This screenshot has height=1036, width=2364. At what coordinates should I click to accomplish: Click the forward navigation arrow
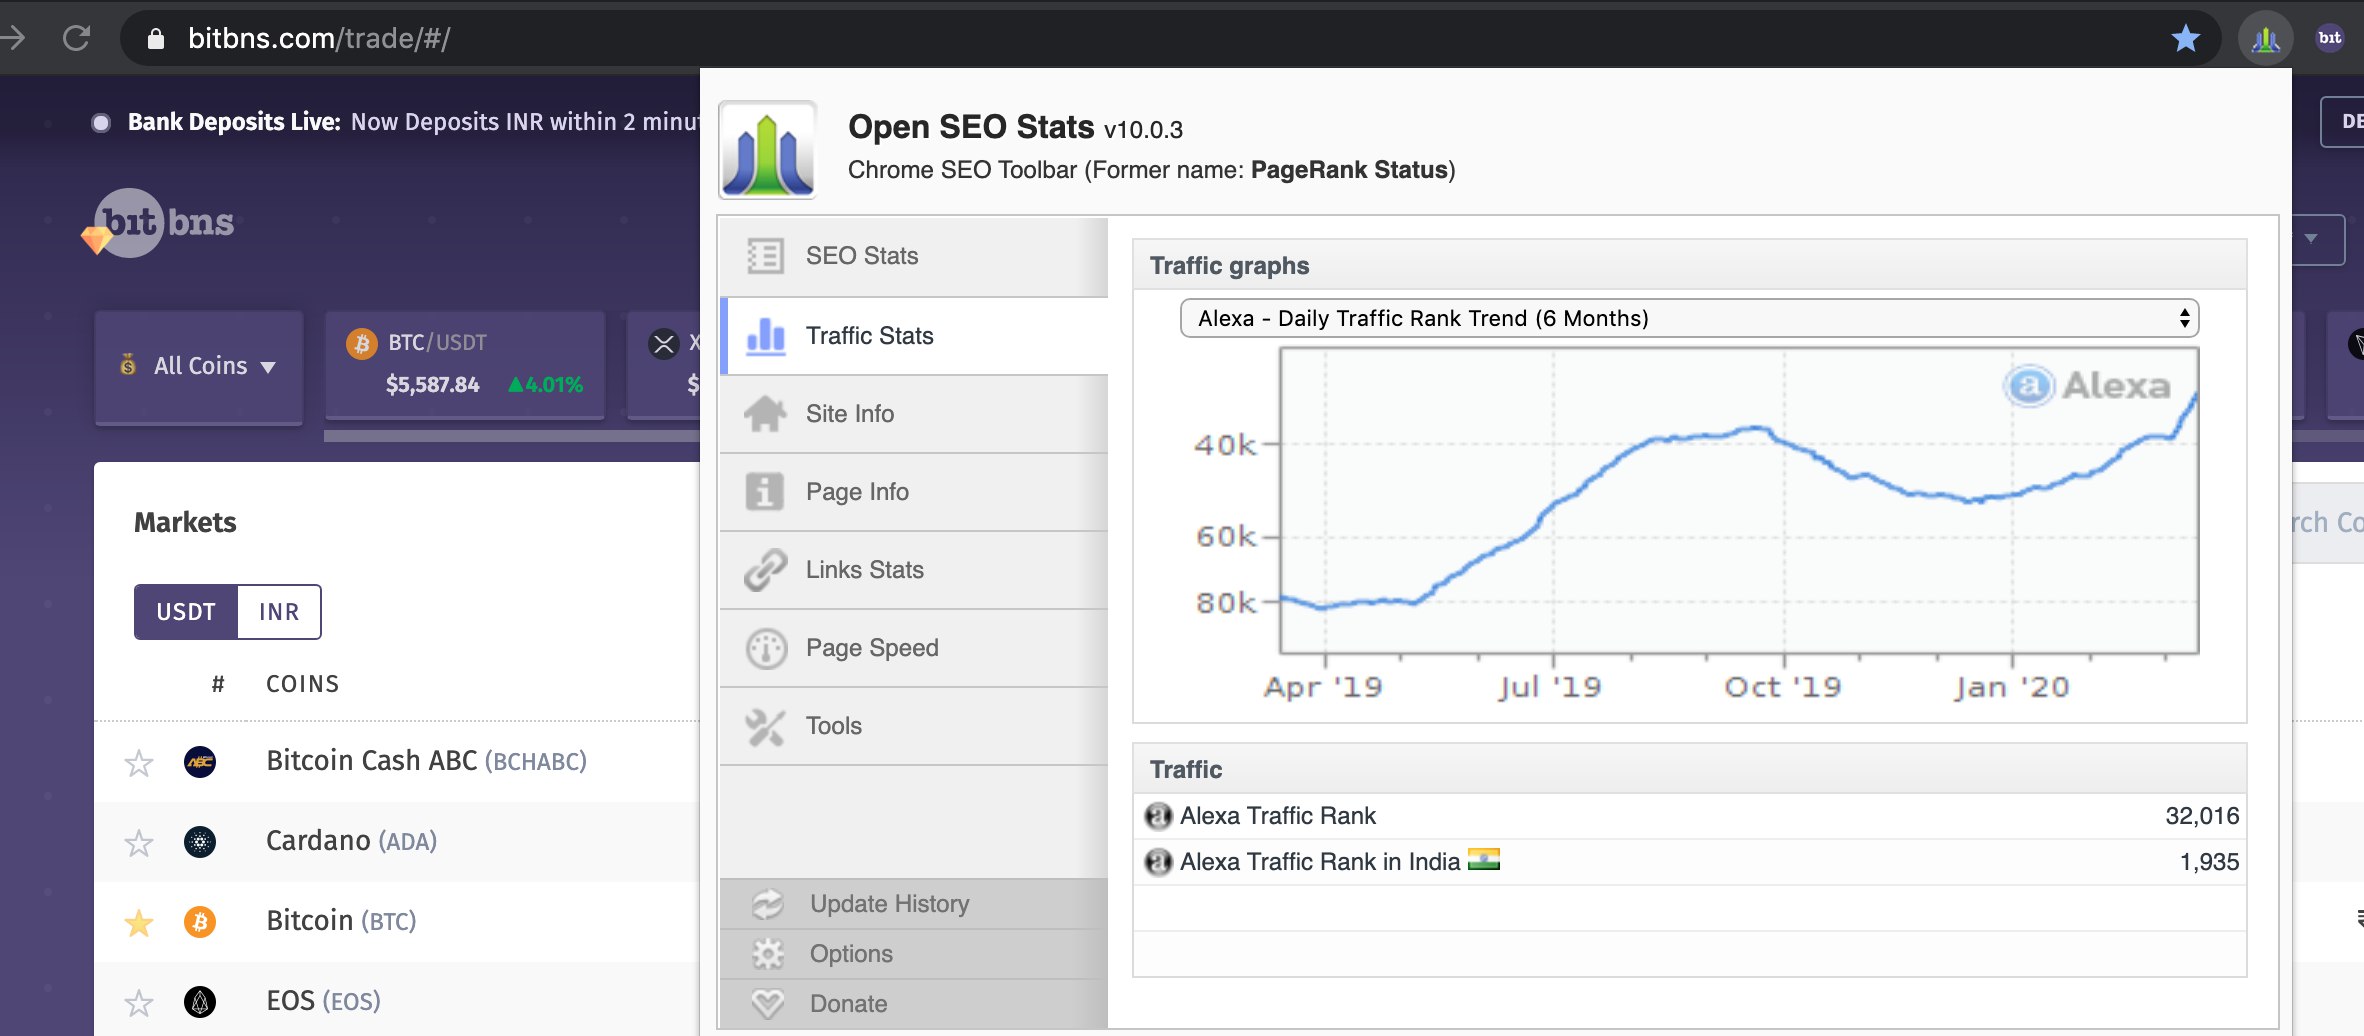click(x=14, y=38)
